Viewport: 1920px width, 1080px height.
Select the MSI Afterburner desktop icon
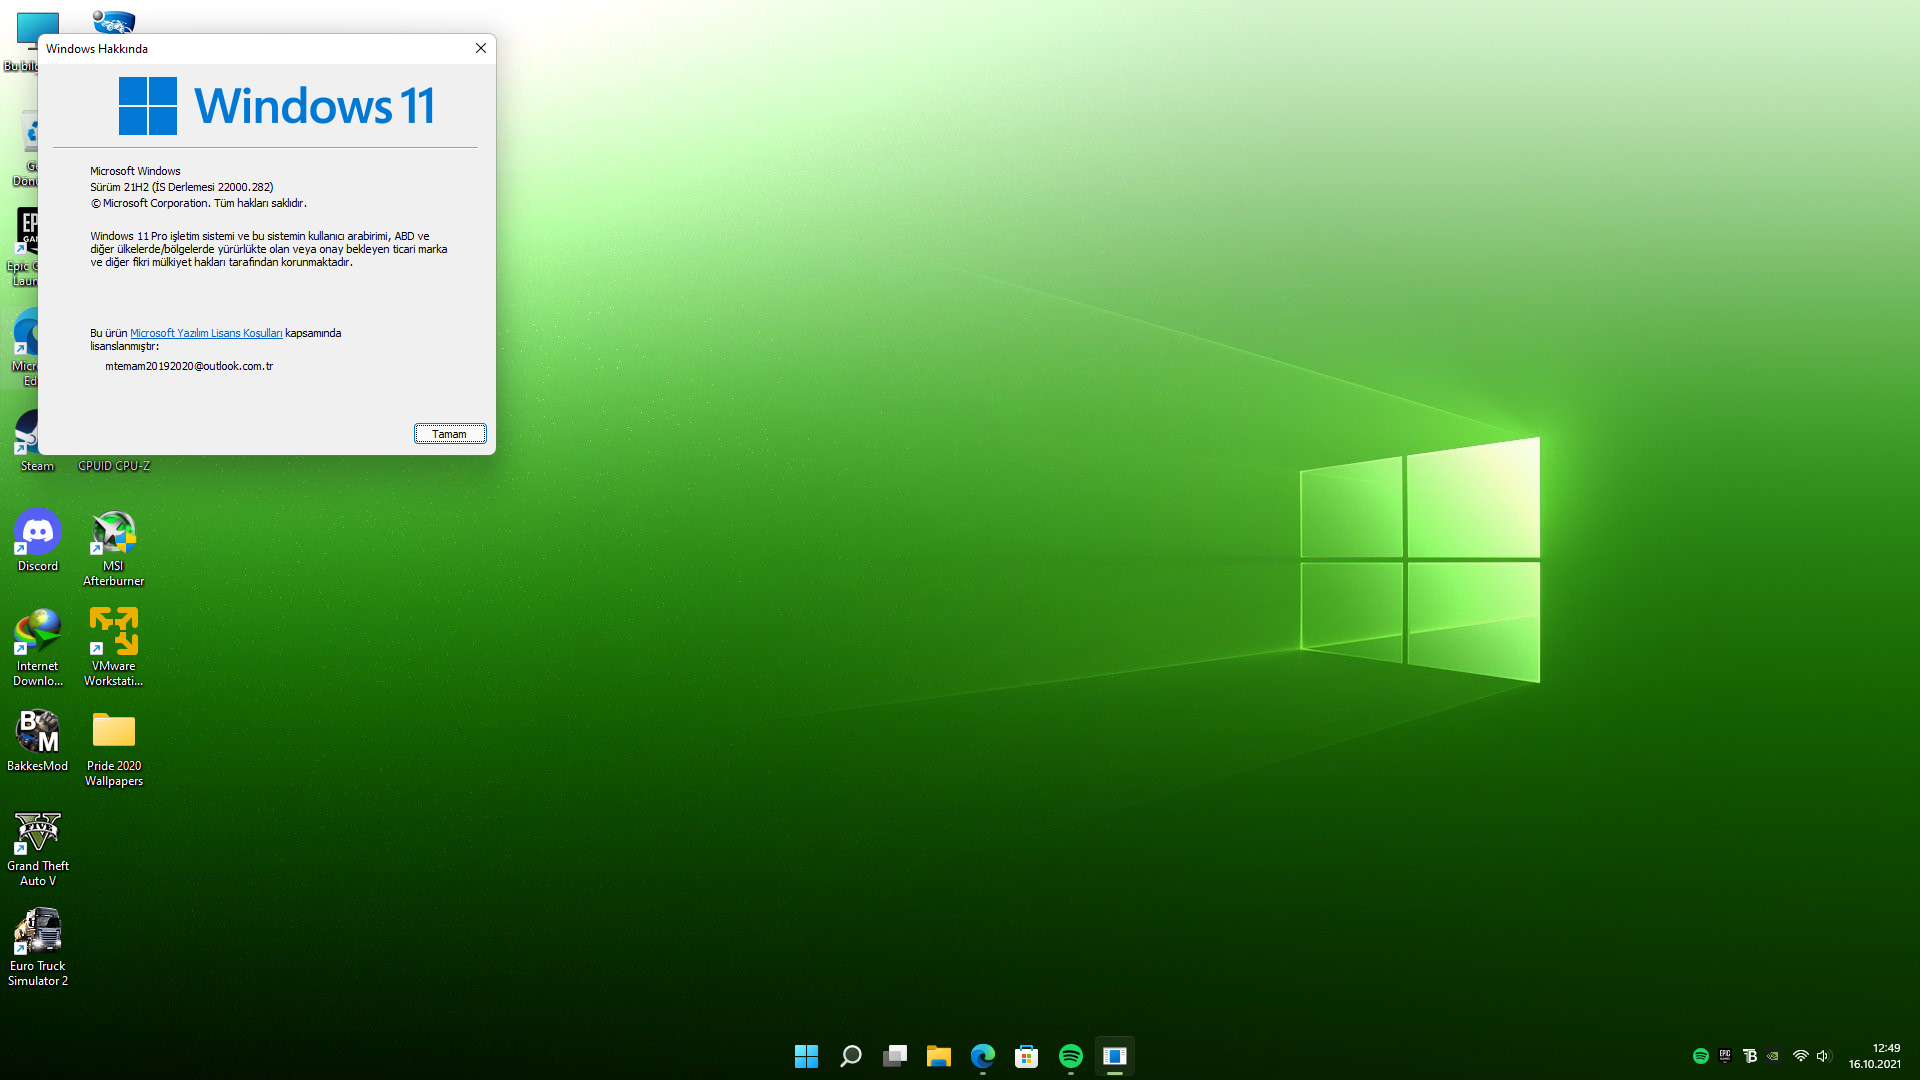pos(113,545)
